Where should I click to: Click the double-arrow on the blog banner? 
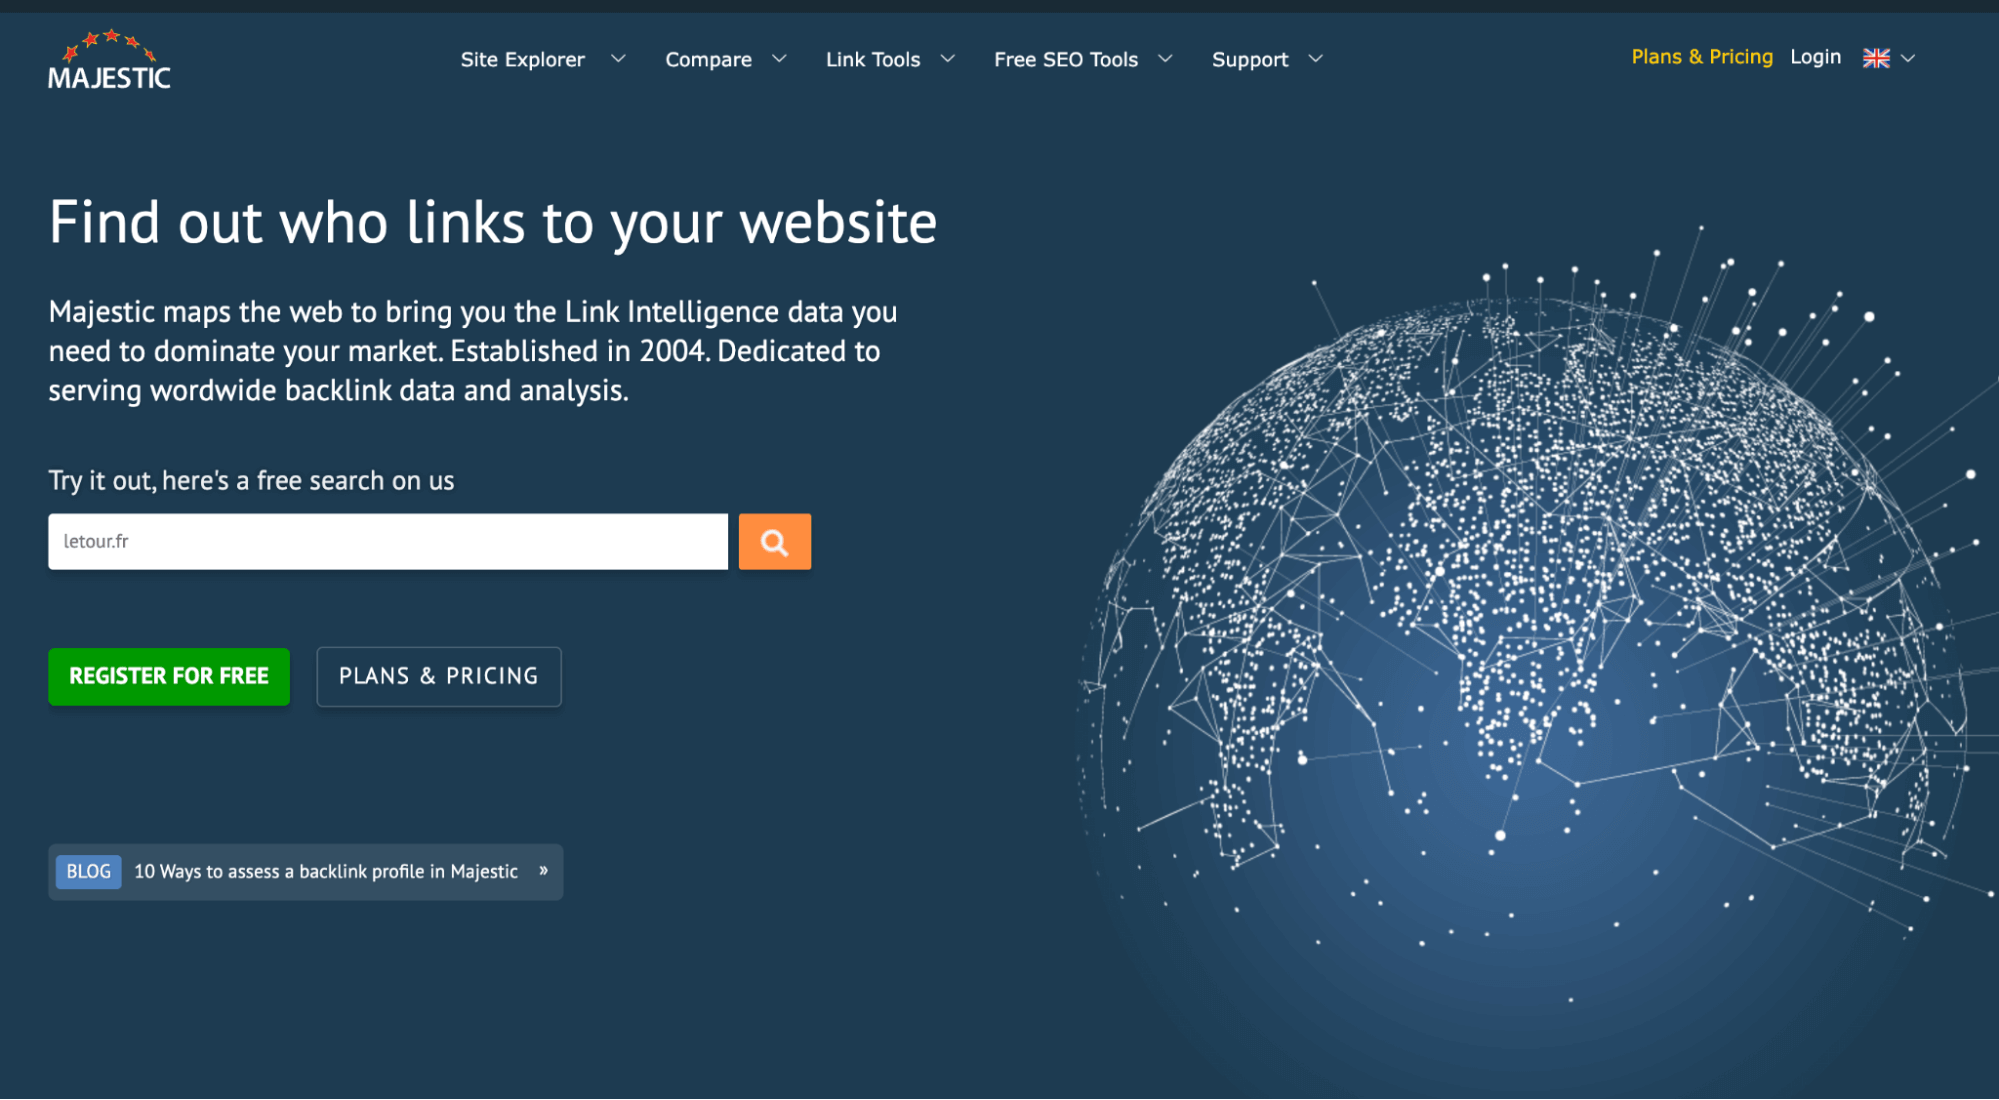pos(543,871)
